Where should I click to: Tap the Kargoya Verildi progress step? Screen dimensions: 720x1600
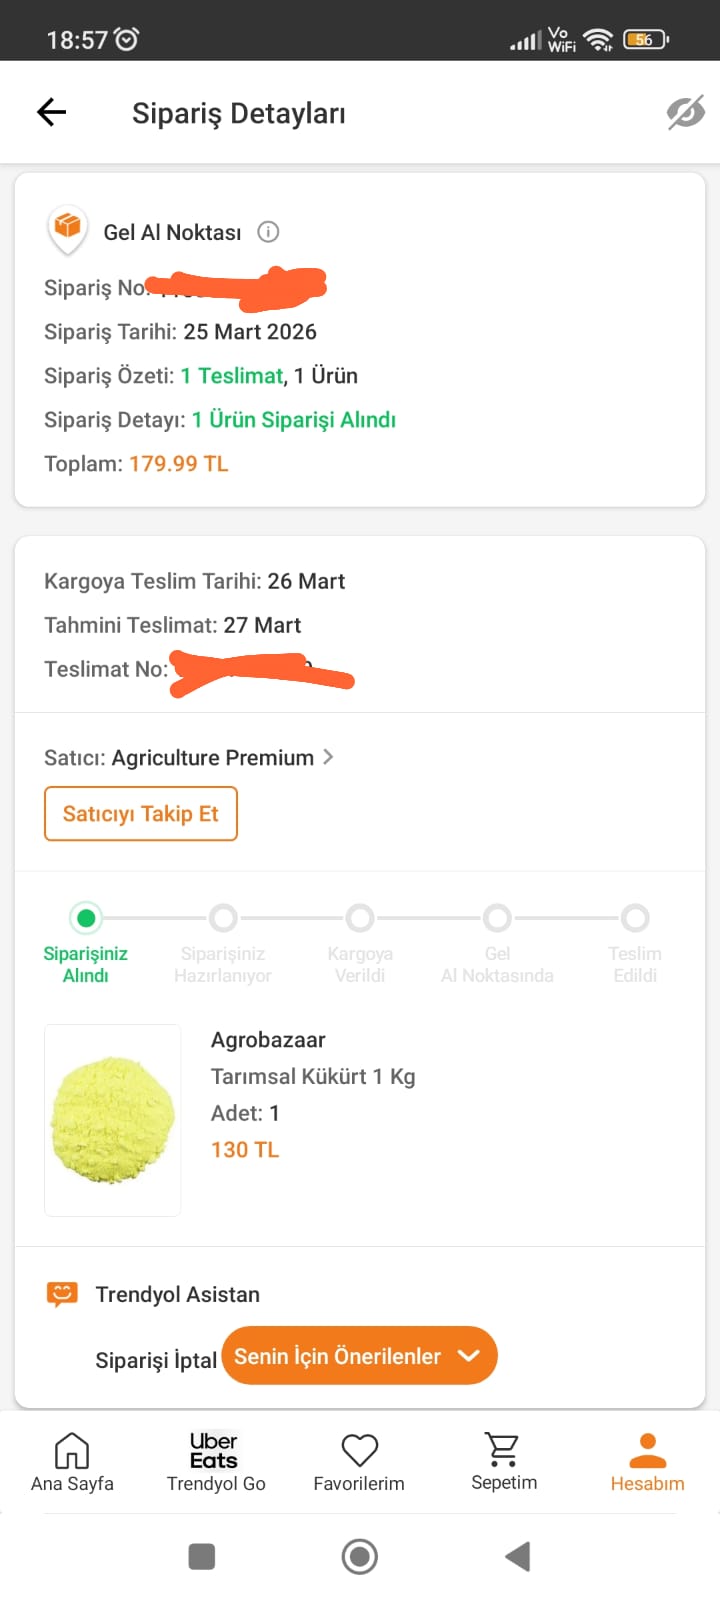coord(360,918)
